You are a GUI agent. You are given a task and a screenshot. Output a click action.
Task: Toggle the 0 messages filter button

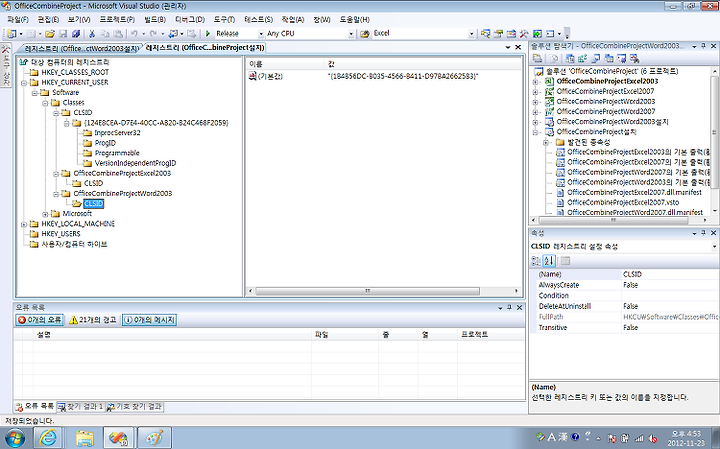pyautogui.click(x=149, y=320)
